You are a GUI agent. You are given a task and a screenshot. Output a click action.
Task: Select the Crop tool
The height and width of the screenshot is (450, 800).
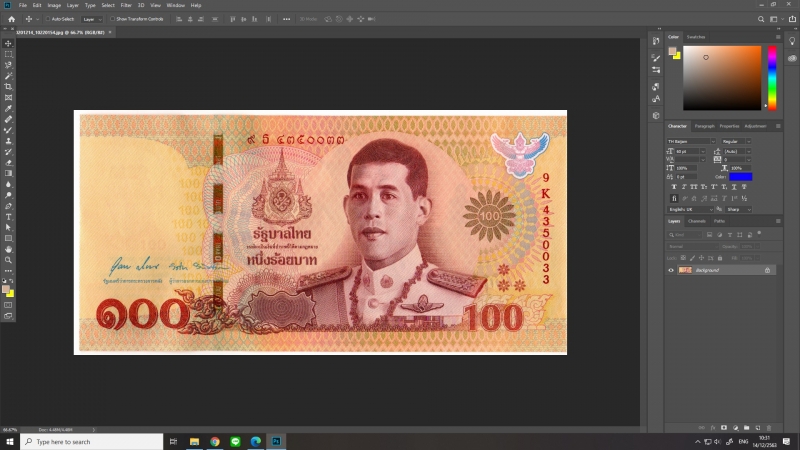click(x=8, y=87)
